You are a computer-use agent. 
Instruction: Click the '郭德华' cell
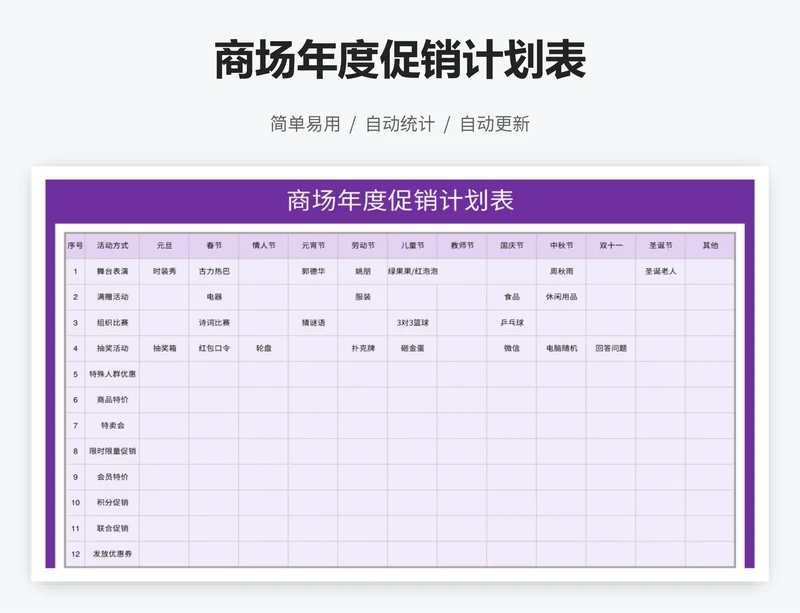(x=313, y=272)
